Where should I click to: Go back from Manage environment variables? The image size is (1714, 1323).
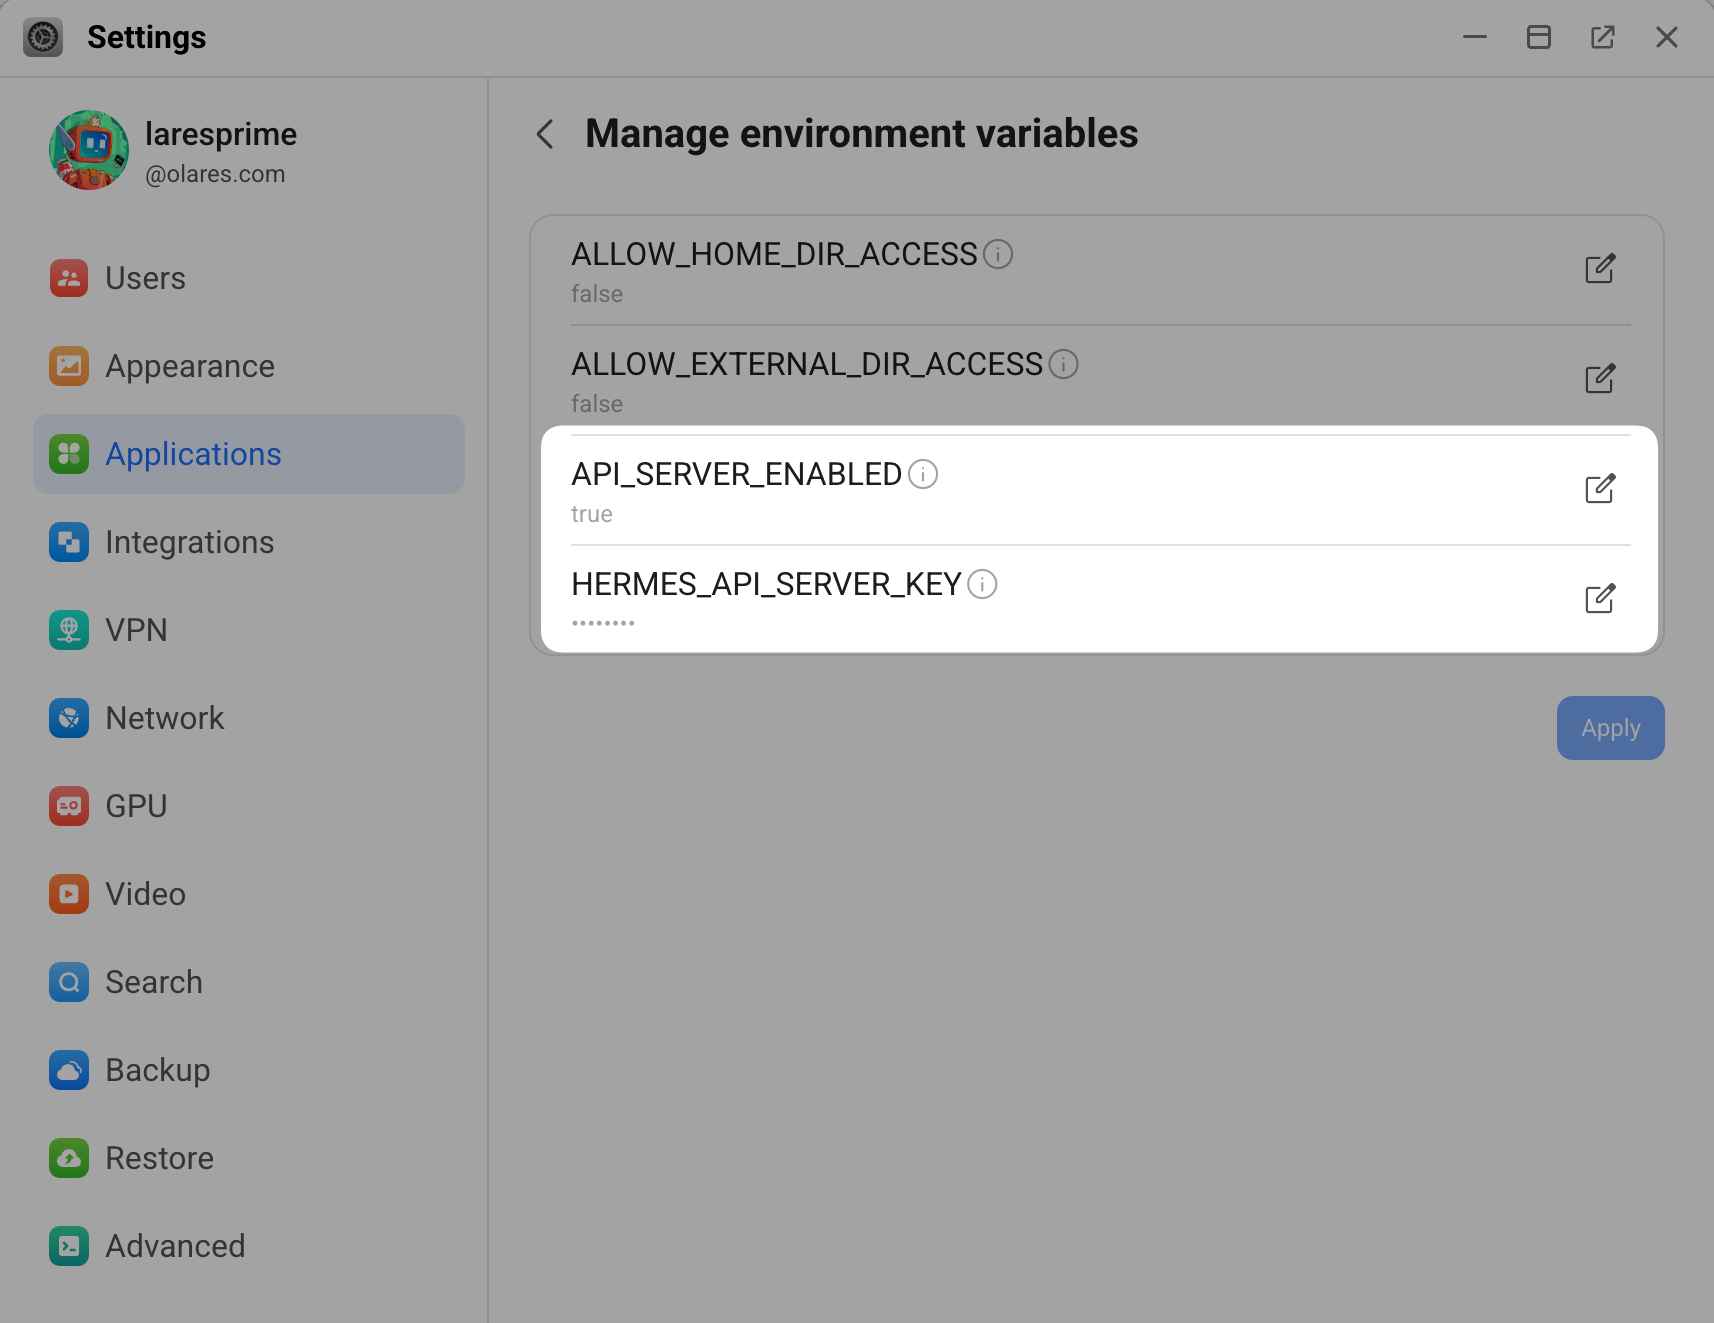545,134
